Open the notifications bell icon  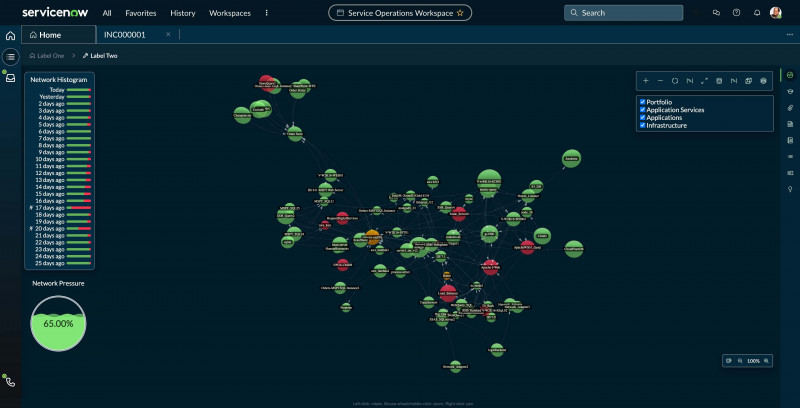tap(757, 13)
